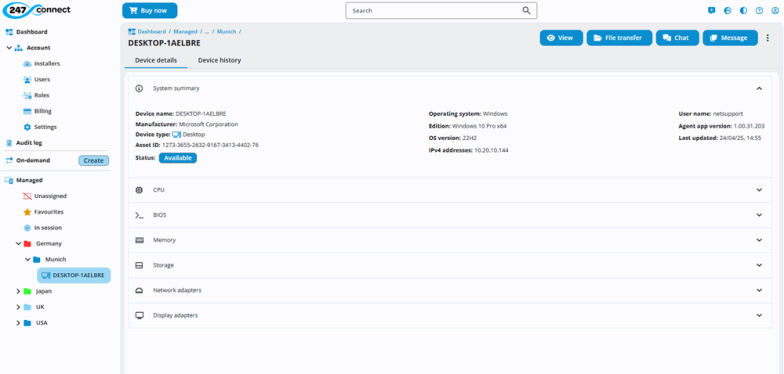784x374 pixels.
Task: Click the IPv4 address 10.20.10.144
Action: pos(491,150)
